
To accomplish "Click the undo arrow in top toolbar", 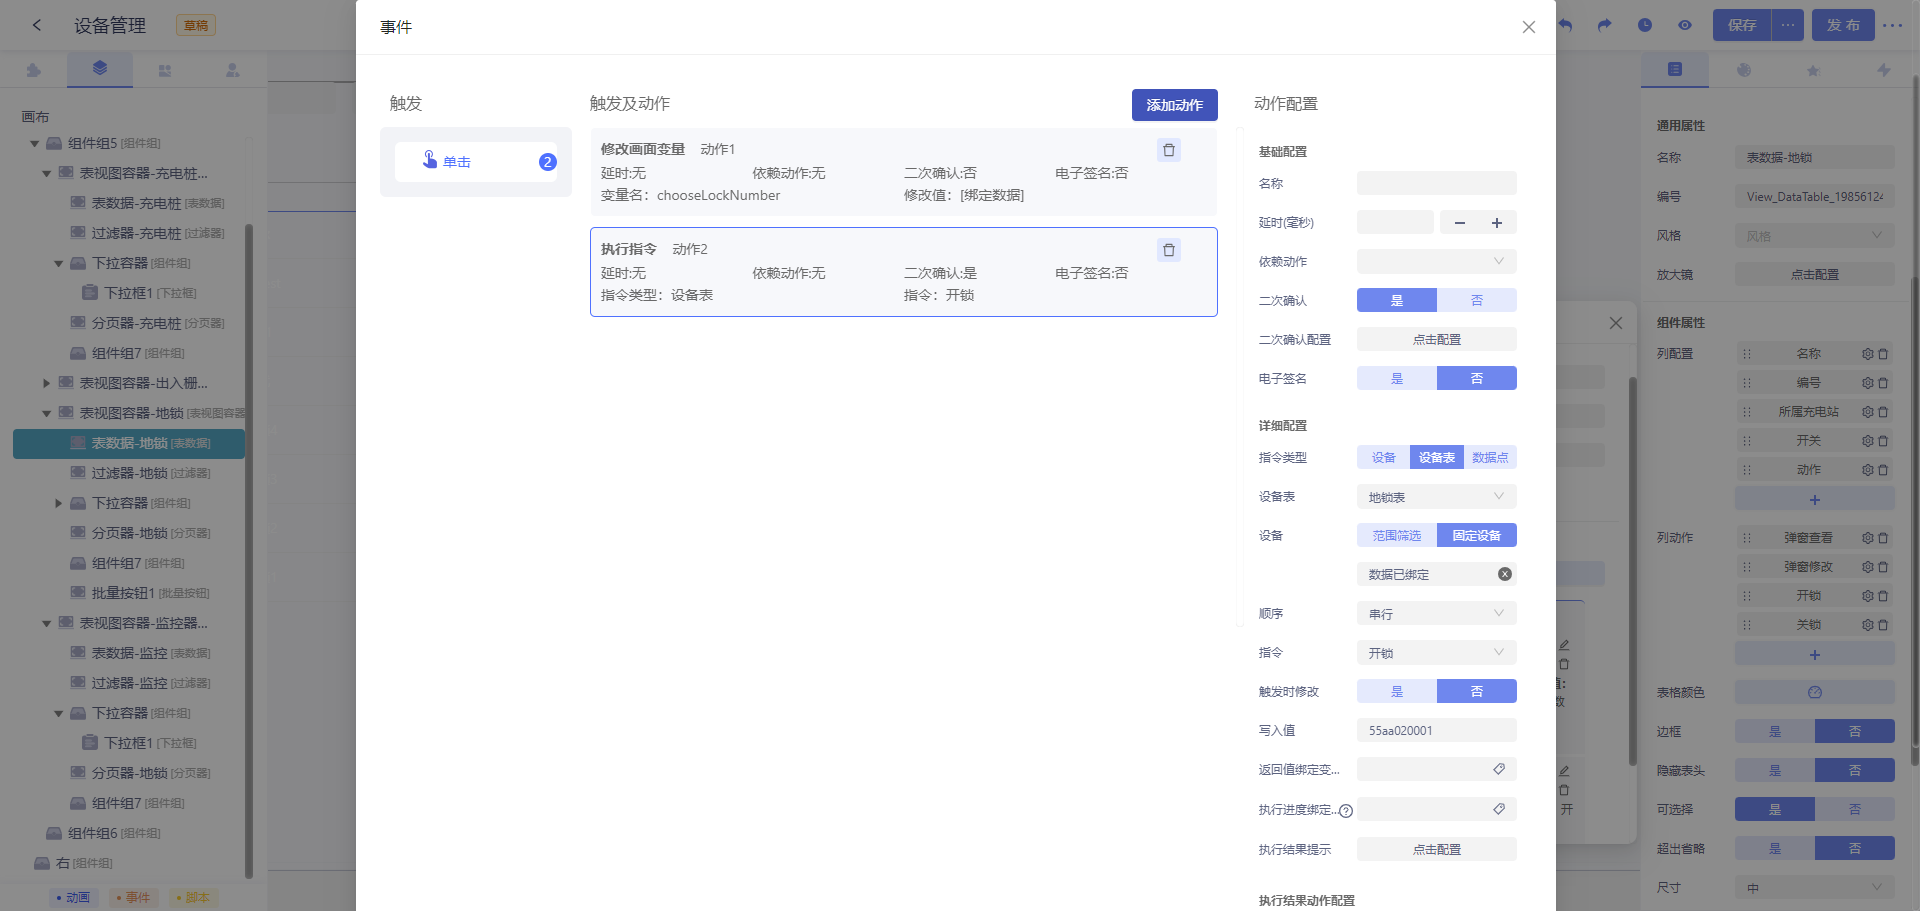I will tap(1565, 25).
